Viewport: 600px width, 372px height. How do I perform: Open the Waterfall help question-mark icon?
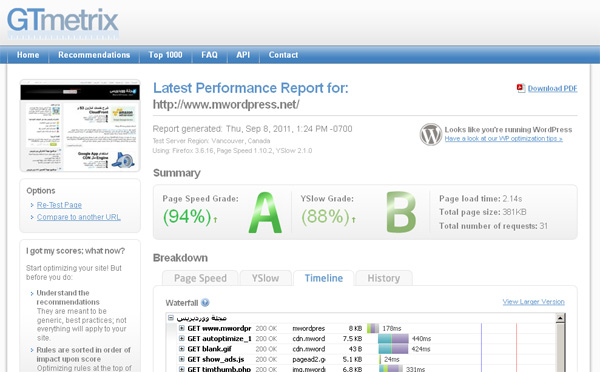point(205,303)
